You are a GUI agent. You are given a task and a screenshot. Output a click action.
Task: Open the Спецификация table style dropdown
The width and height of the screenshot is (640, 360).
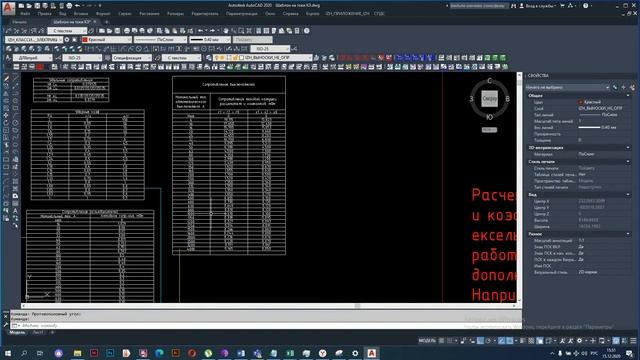(131, 58)
